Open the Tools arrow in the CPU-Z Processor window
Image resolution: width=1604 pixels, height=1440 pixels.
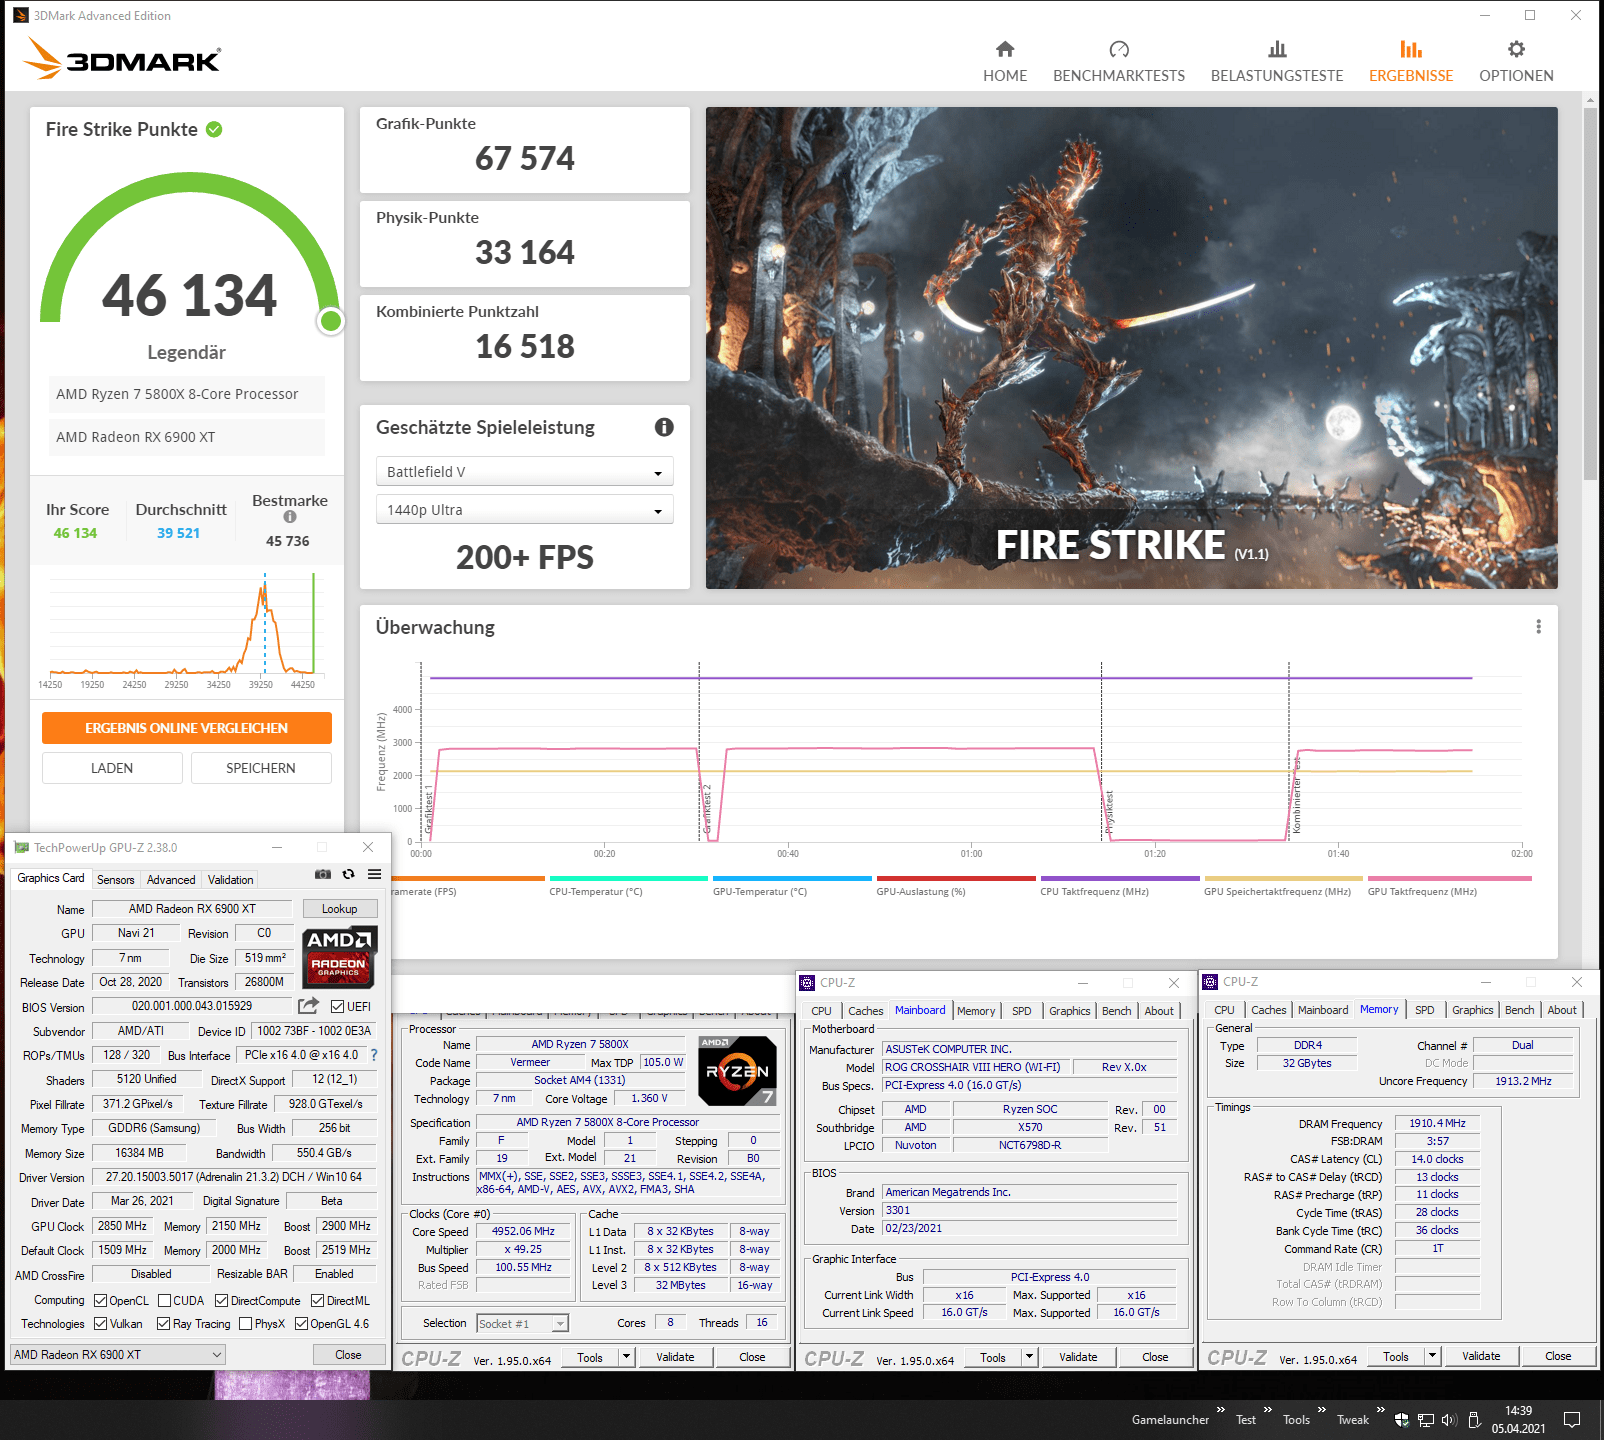(x=627, y=1357)
